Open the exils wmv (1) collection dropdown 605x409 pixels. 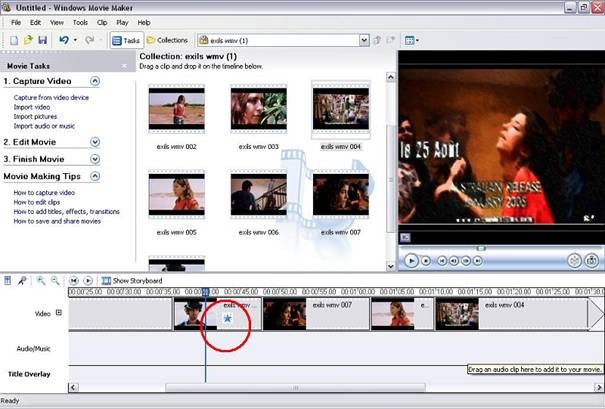pos(364,40)
